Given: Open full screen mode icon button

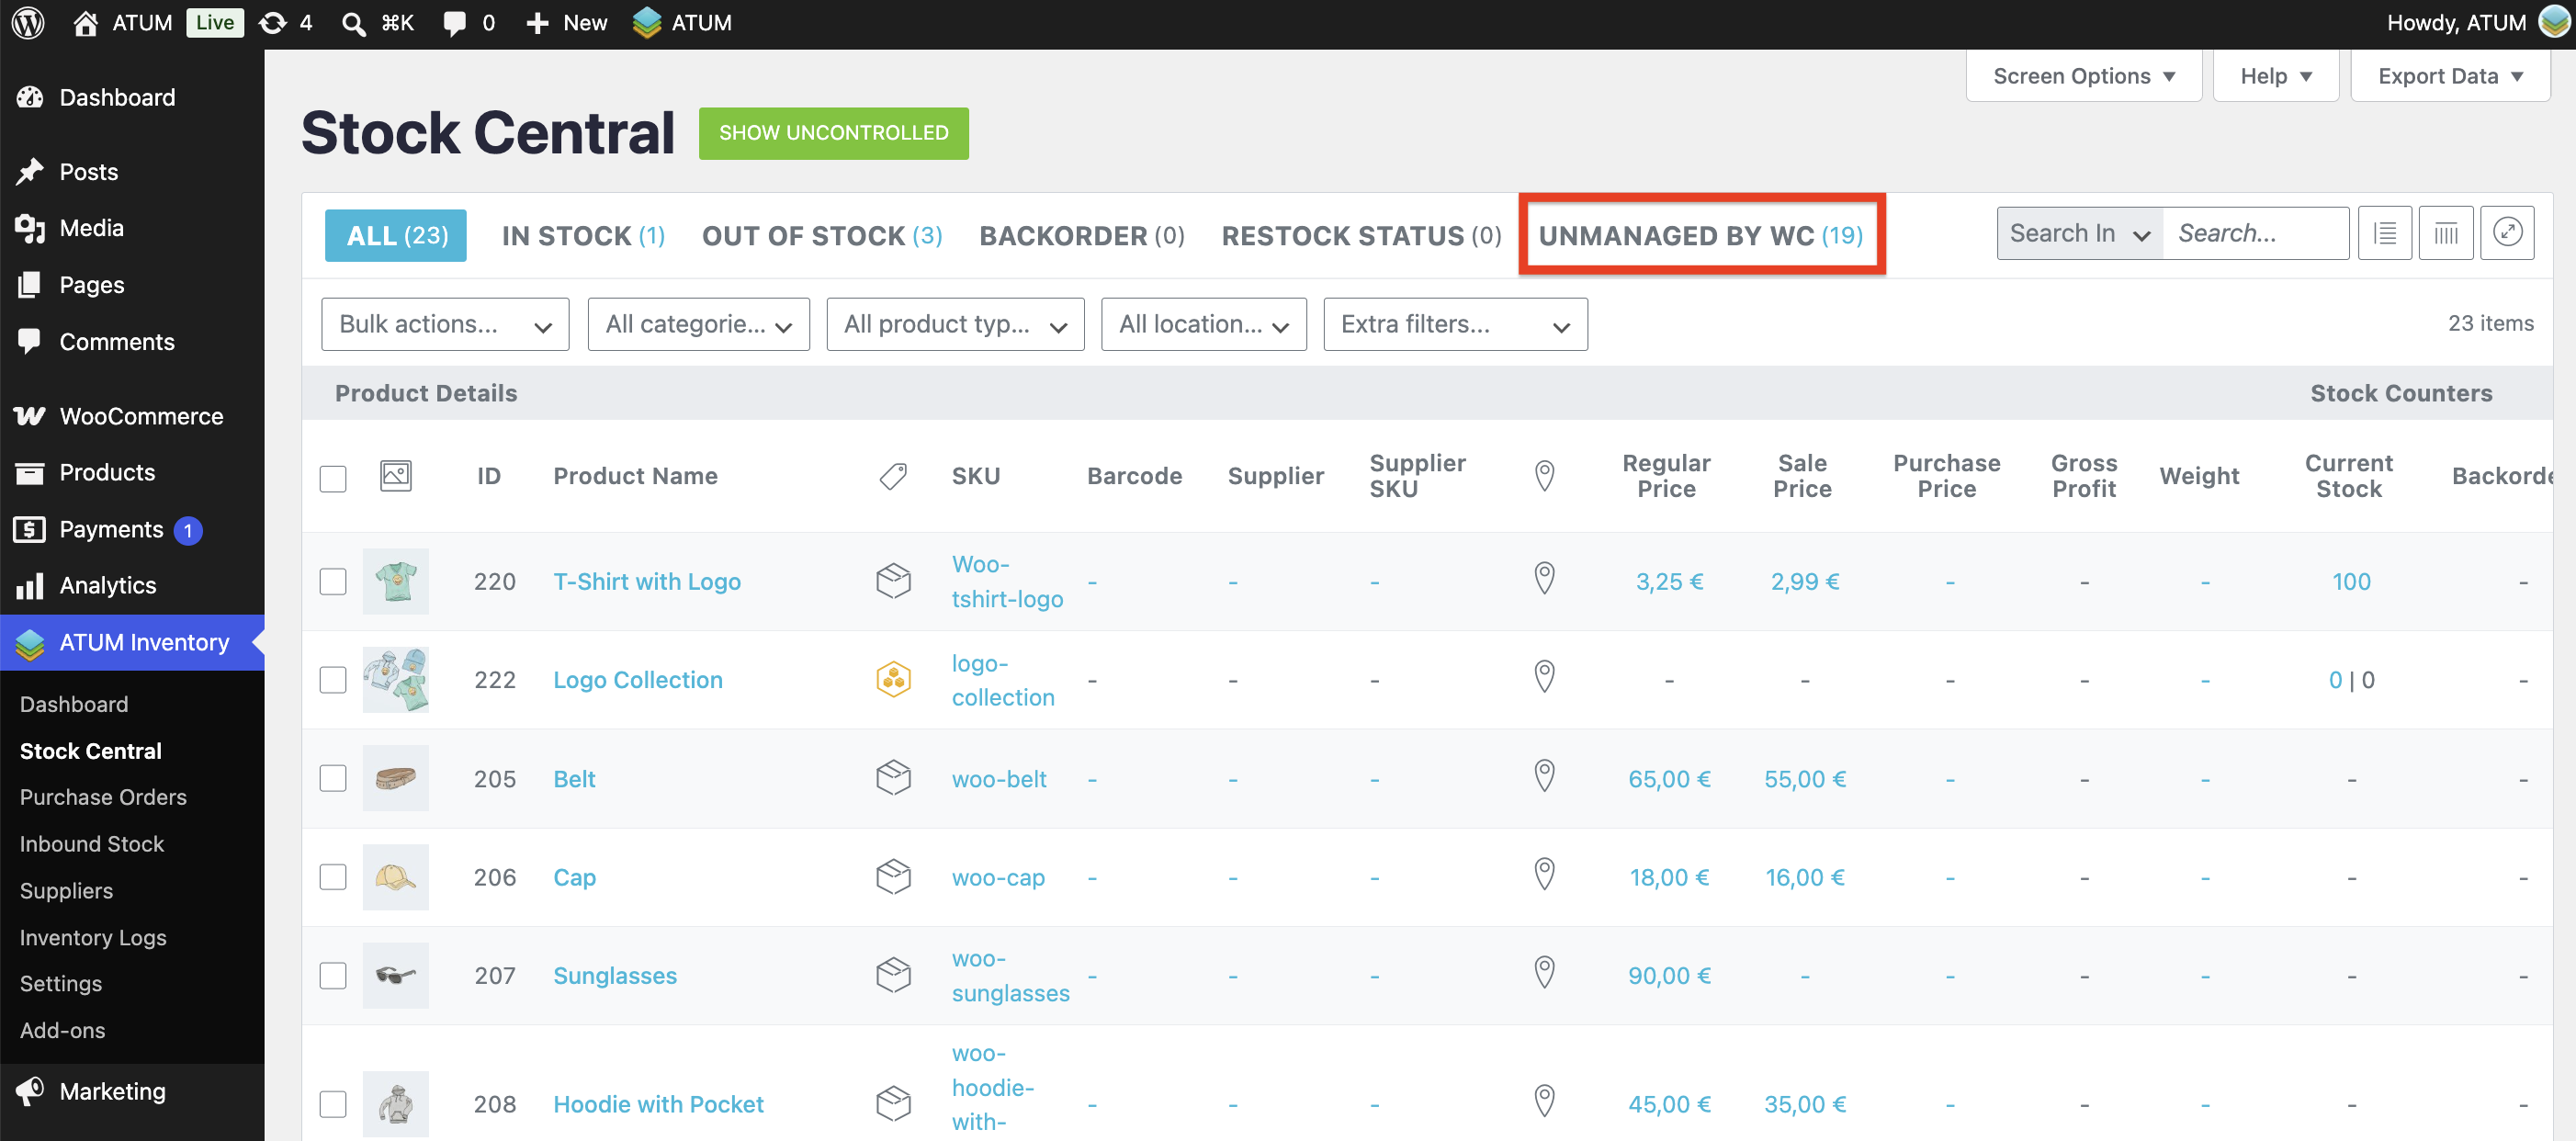Looking at the screenshot, I should [x=2506, y=233].
